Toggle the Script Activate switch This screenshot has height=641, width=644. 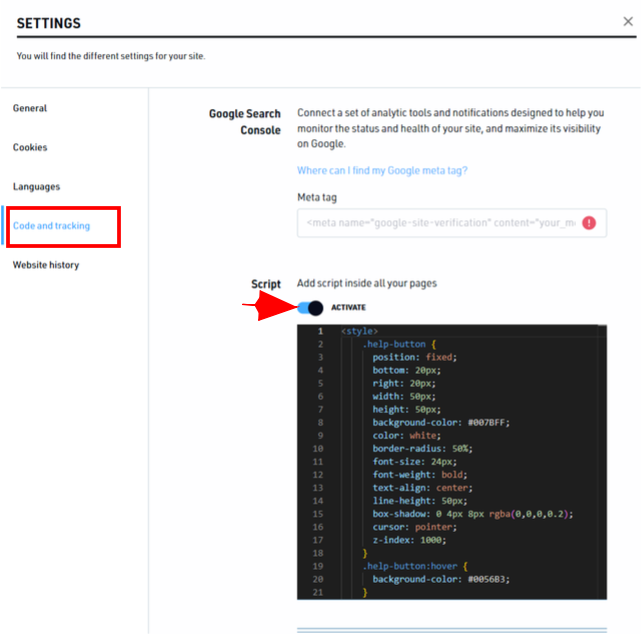[x=310, y=308]
